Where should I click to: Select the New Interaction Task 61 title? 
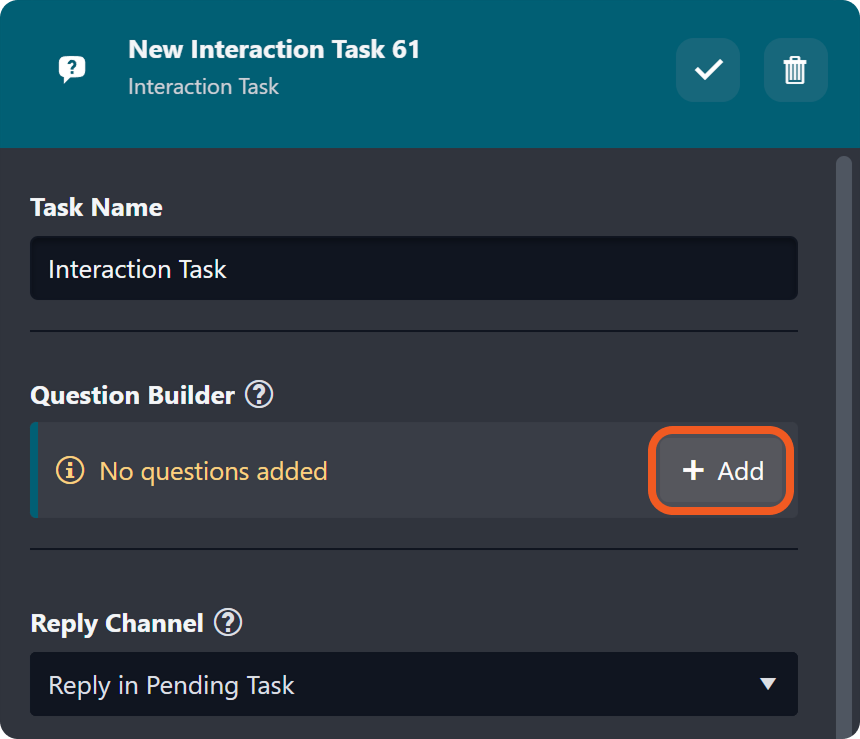pos(274,49)
